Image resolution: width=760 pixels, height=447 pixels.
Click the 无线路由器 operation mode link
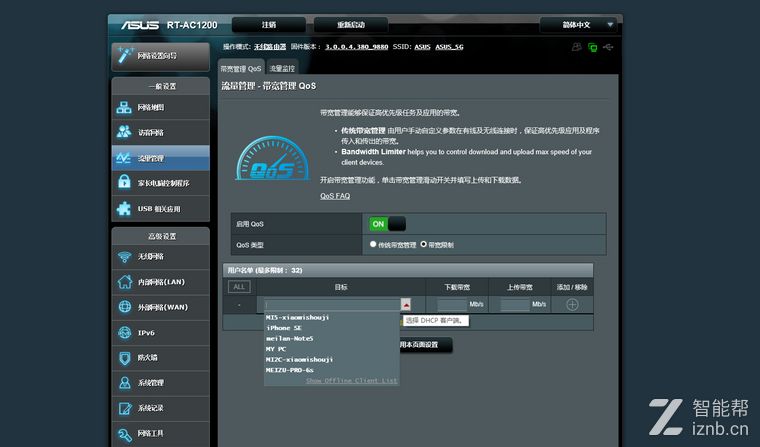(x=270, y=47)
